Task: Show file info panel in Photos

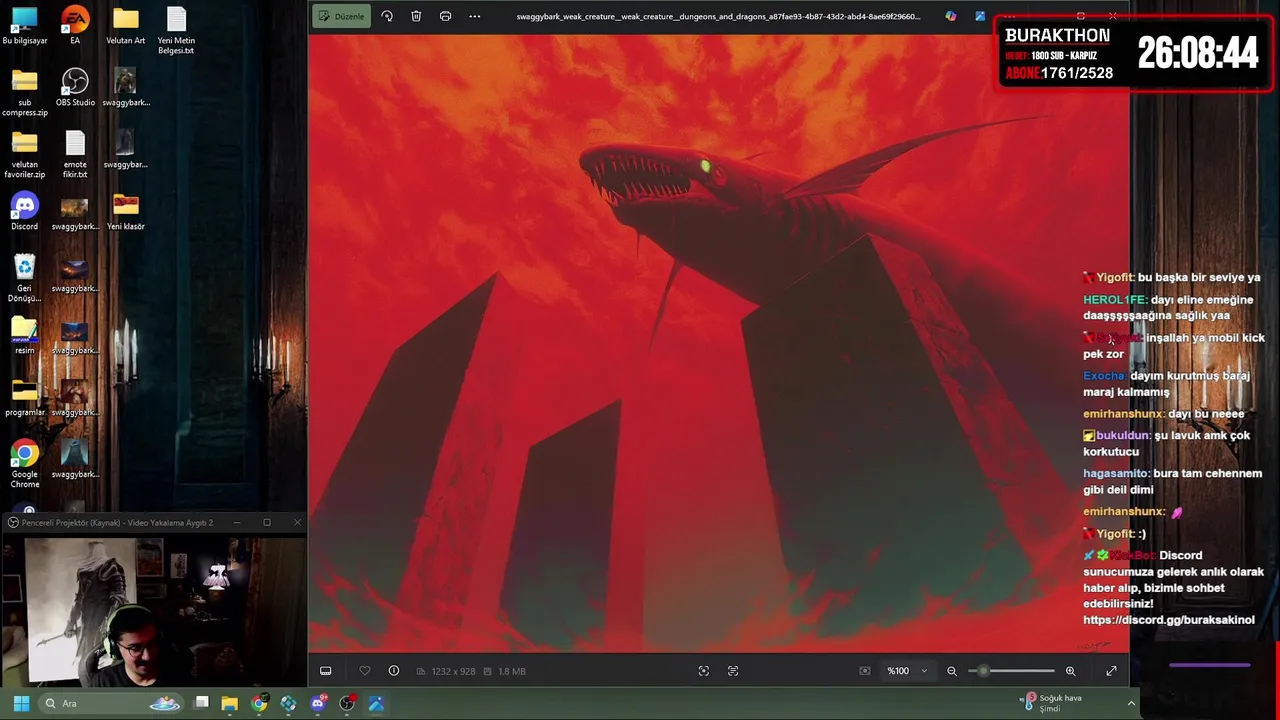Action: coord(394,671)
